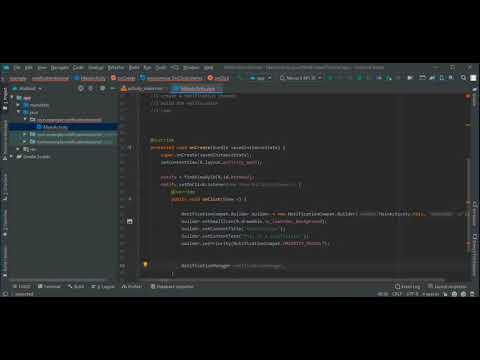The image size is (480, 360).
Task: Open the Analyze menu
Action: tap(96, 68)
